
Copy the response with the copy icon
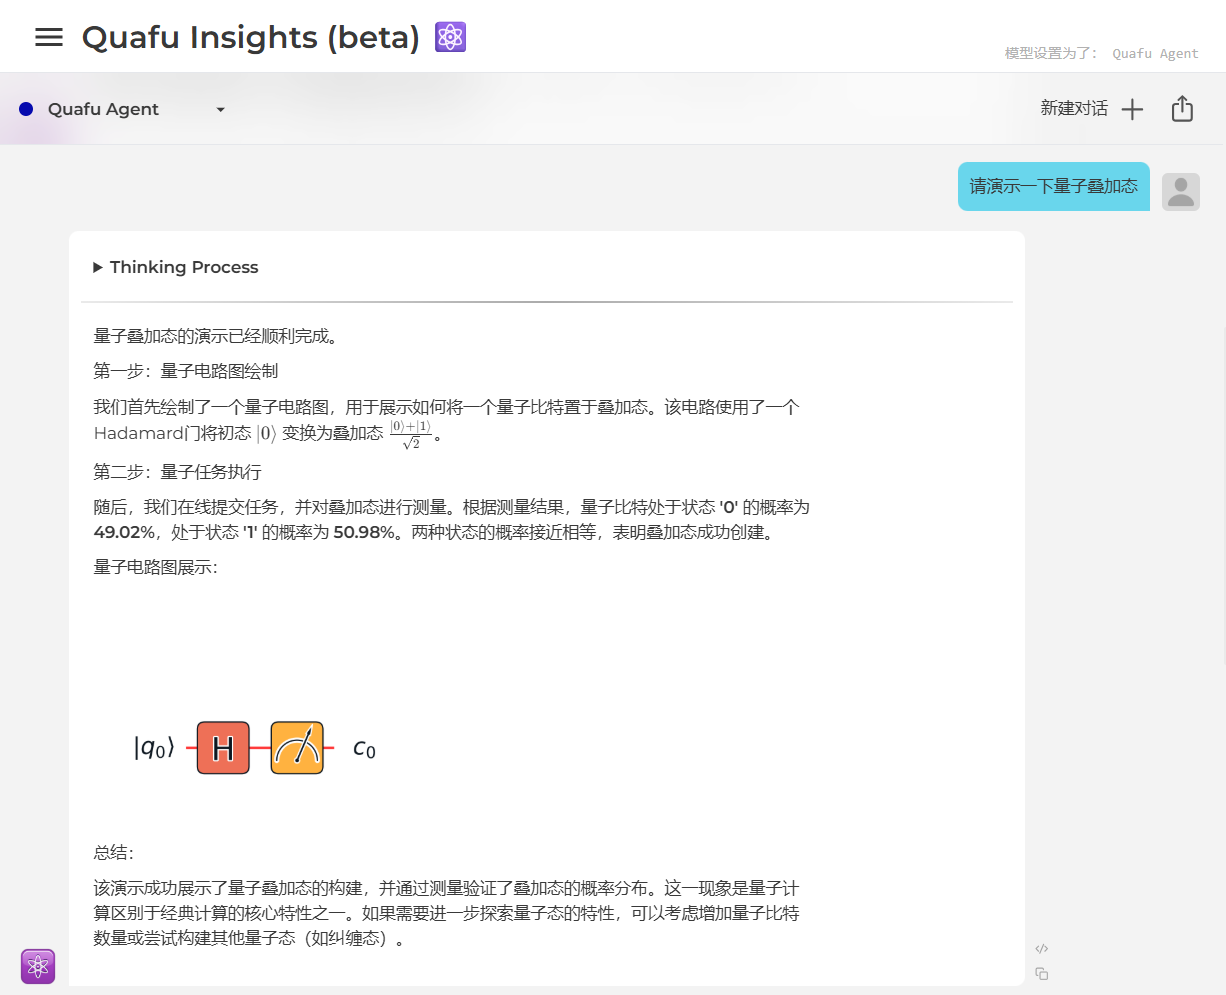pos(1041,974)
